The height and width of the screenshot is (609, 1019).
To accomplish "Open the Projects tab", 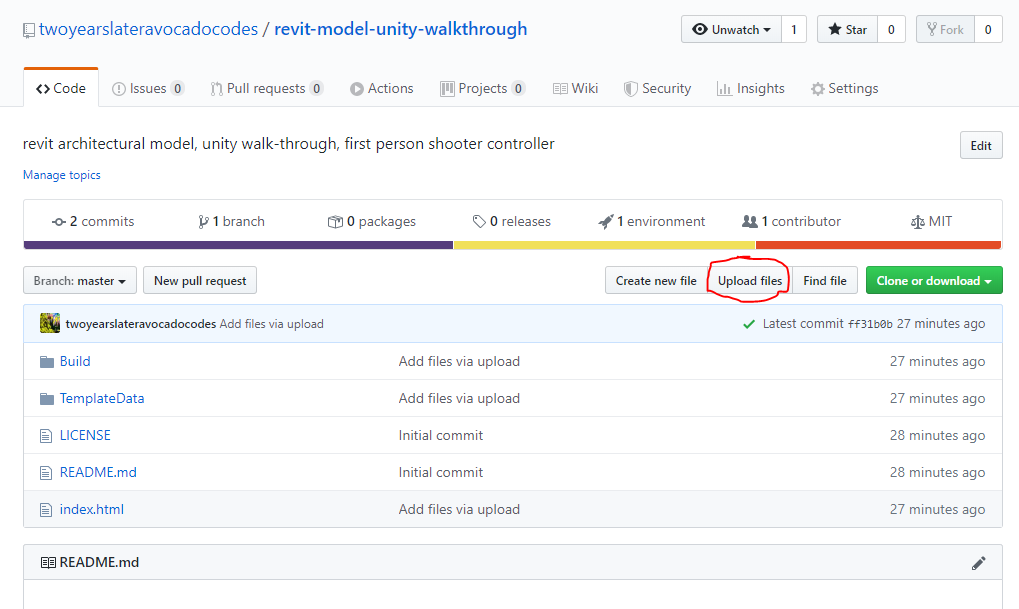I will click(483, 88).
